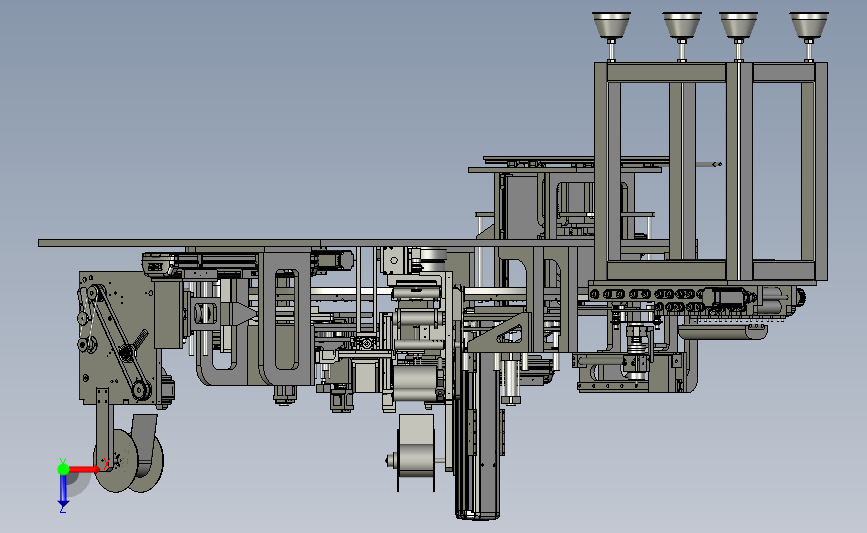Viewport: 867px width, 533px height.
Task: Click the blue Z axis arrow of the triad
Action: point(63,492)
